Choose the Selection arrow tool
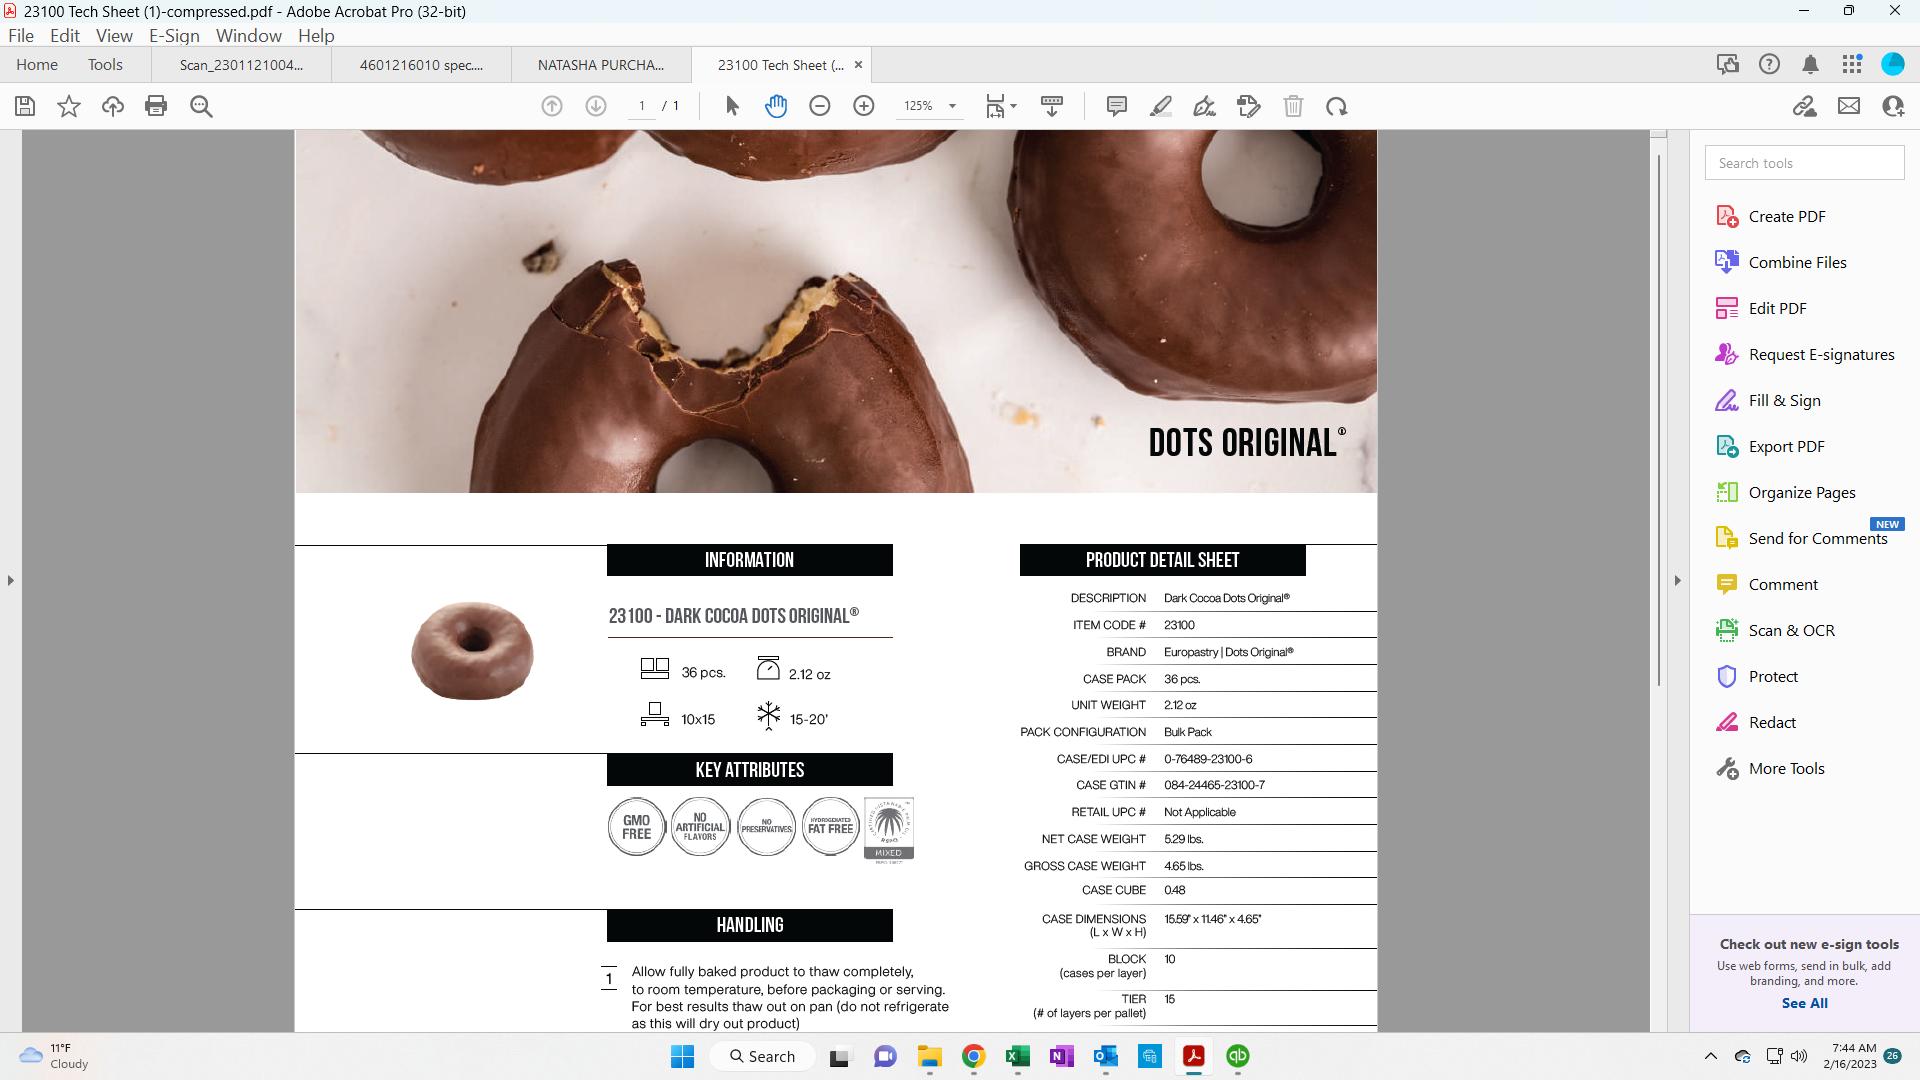The height and width of the screenshot is (1080, 1920). [732, 106]
